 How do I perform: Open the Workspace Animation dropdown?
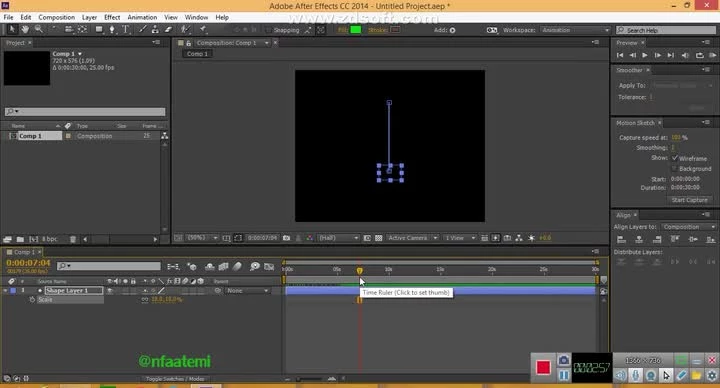point(575,30)
